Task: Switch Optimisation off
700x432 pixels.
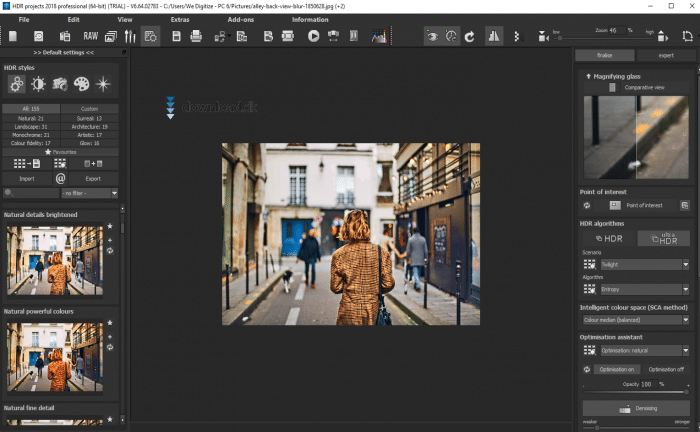Action: coord(666,370)
